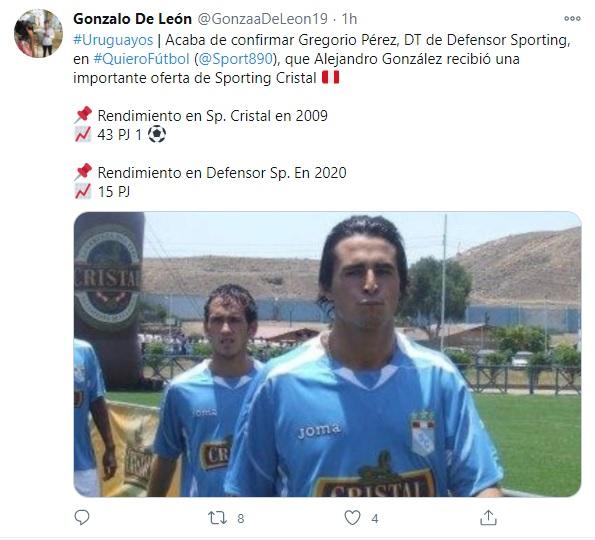Click the Peru flag emoji
The height and width of the screenshot is (540, 595).
pos(331,77)
